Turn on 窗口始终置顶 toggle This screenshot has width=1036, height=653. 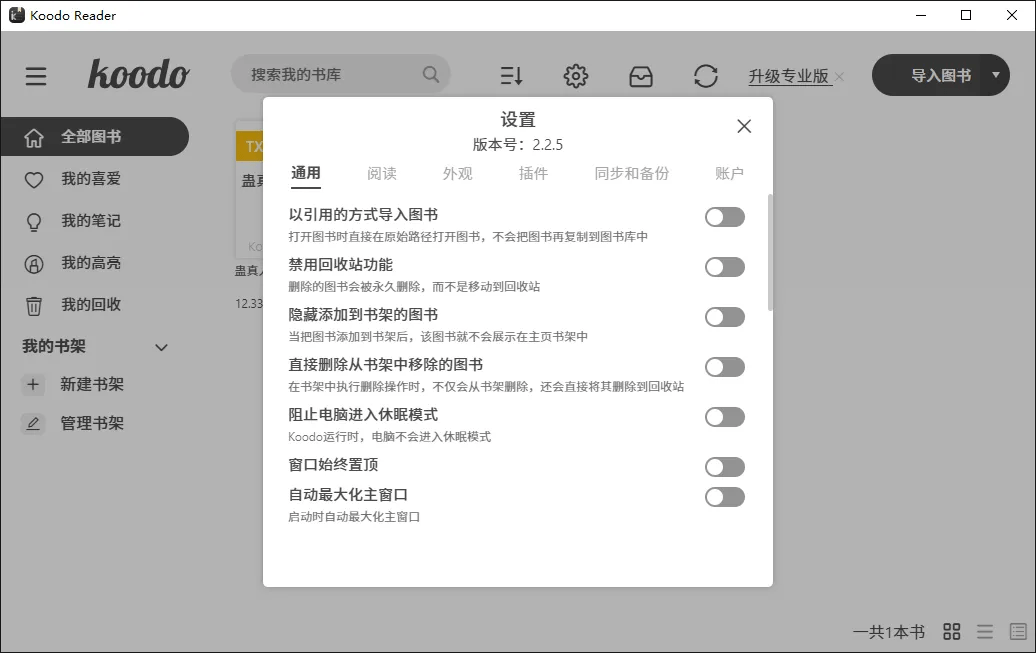724,467
